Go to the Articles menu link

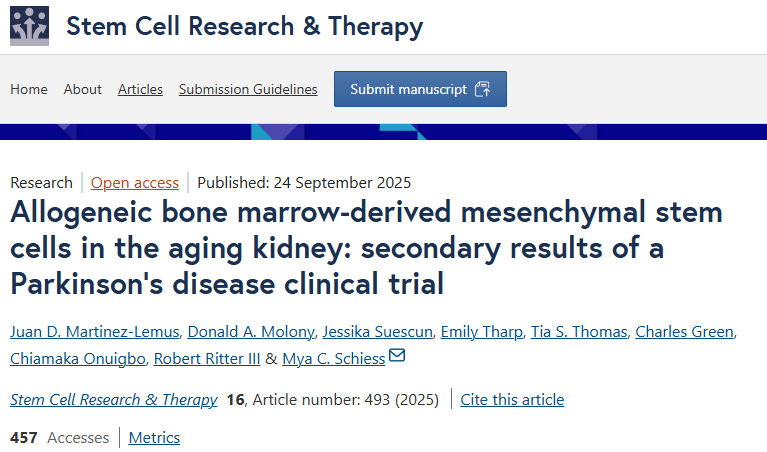tap(140, 89)
